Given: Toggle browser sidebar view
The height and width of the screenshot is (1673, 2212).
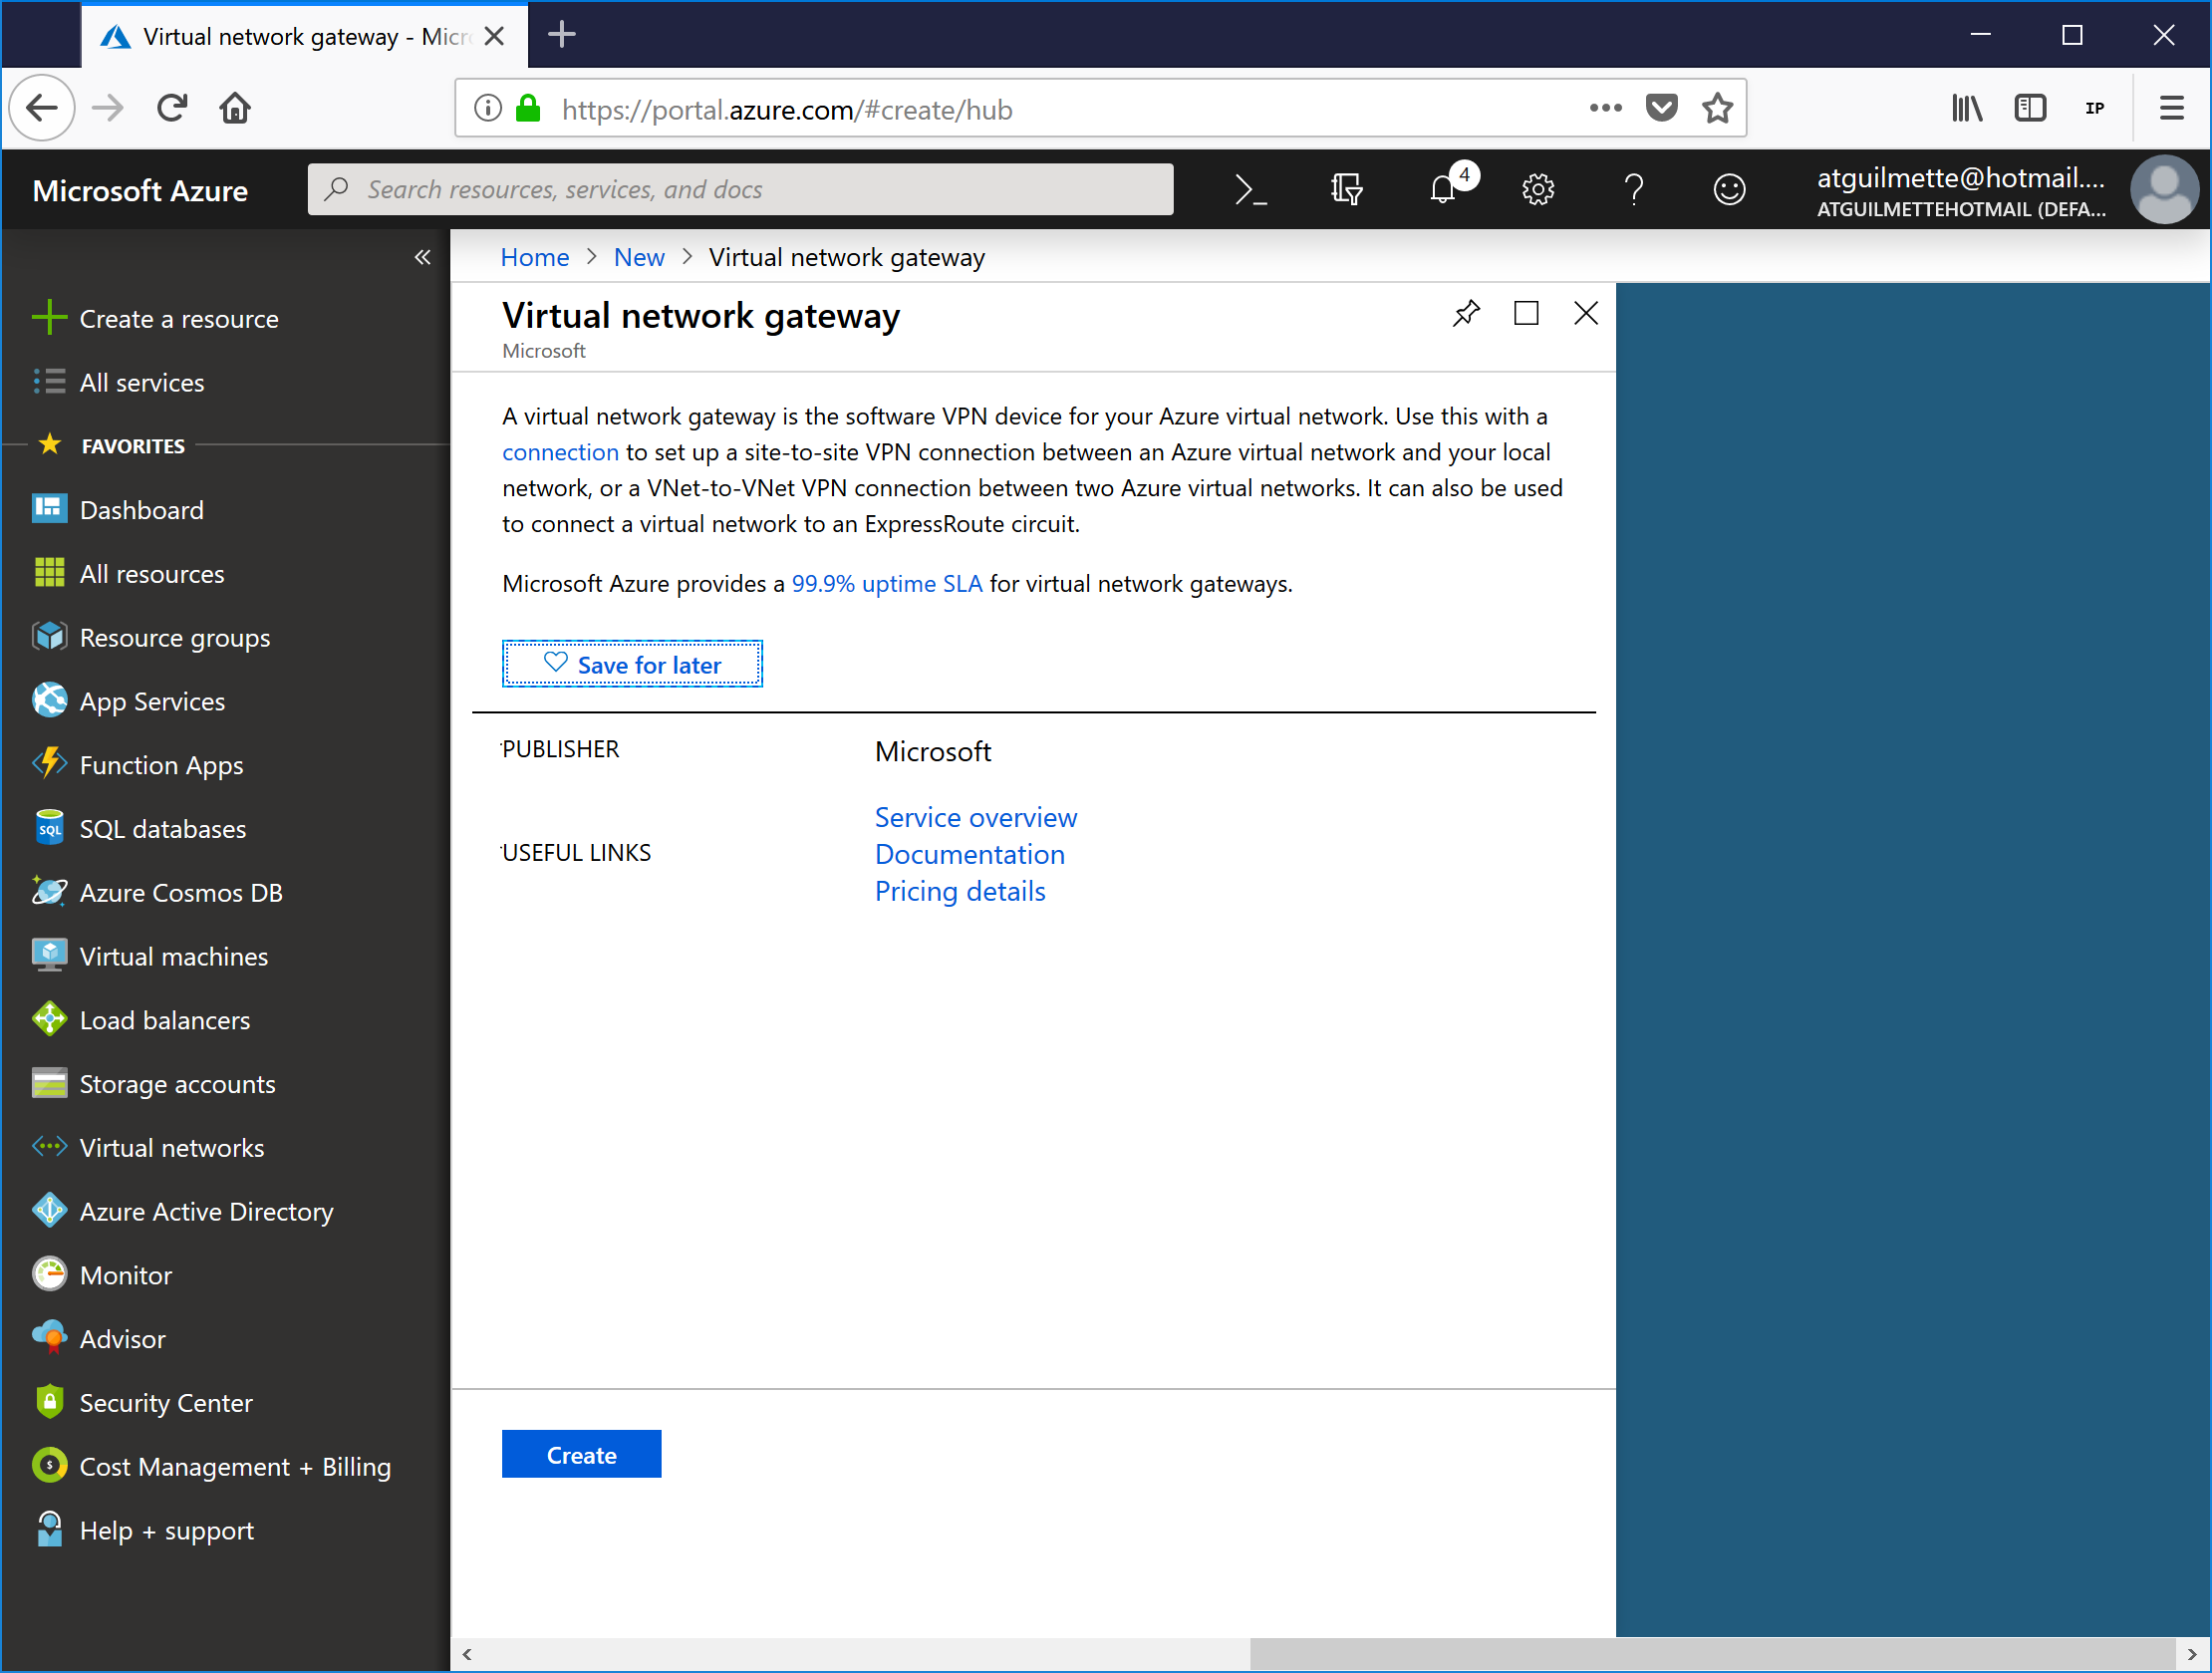Looking at the screenshot, I should [2030, 107].
